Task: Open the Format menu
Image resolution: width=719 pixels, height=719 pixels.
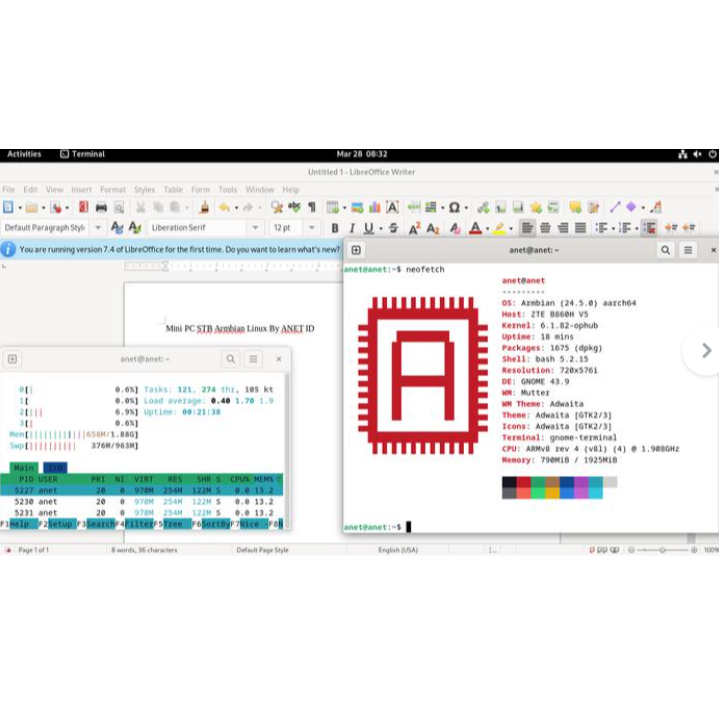Action: tap(113, 189)
